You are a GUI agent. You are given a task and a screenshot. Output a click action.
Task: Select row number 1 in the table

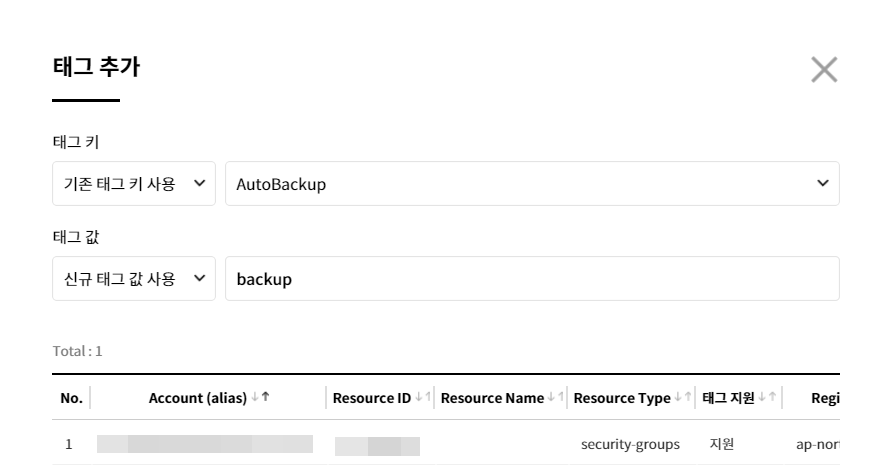[x=68, y=444]
